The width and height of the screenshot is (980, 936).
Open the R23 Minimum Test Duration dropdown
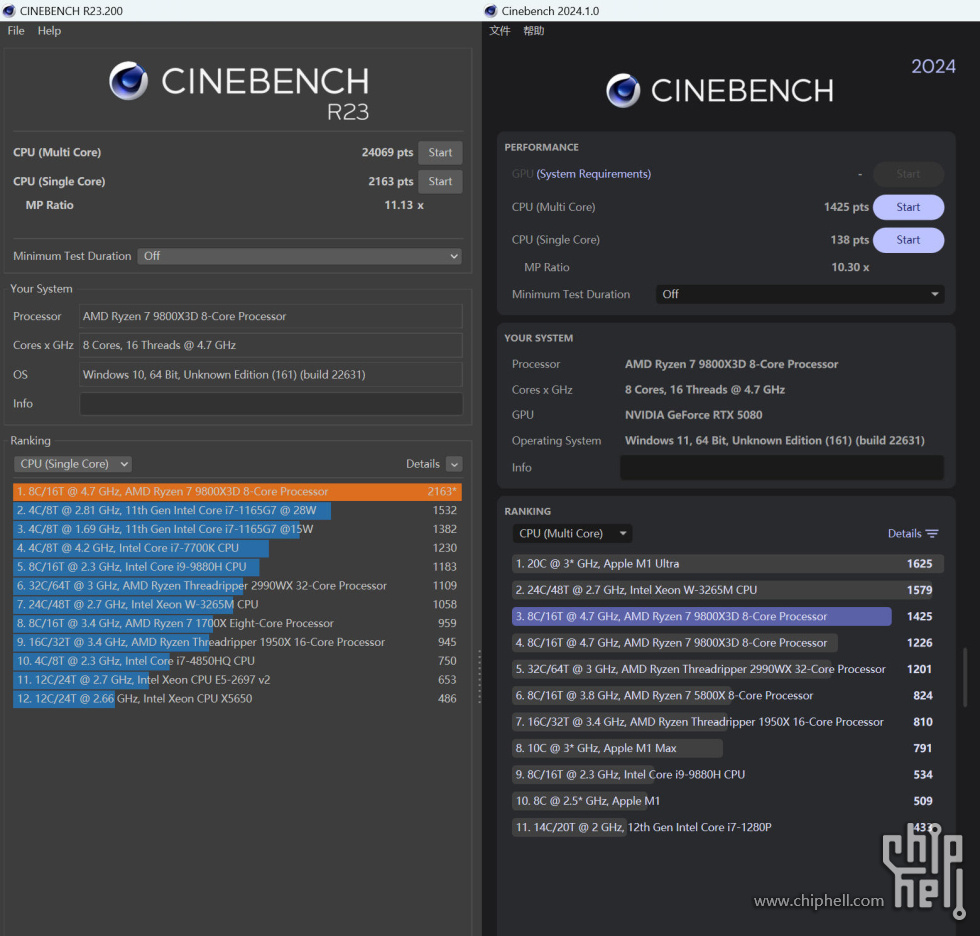[x=299, y=256]
